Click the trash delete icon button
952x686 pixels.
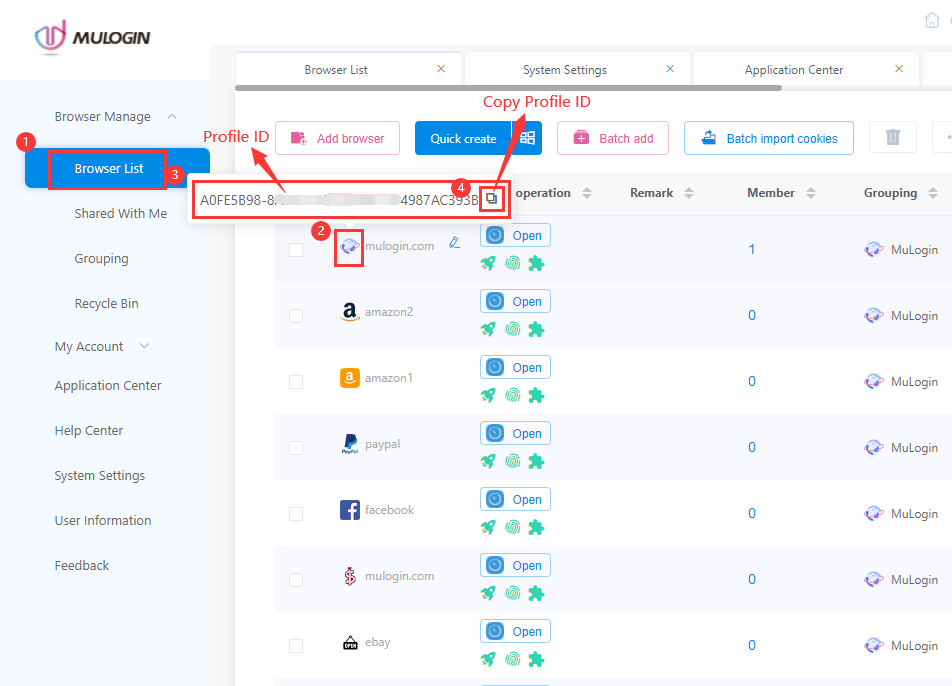pos(892,137)
